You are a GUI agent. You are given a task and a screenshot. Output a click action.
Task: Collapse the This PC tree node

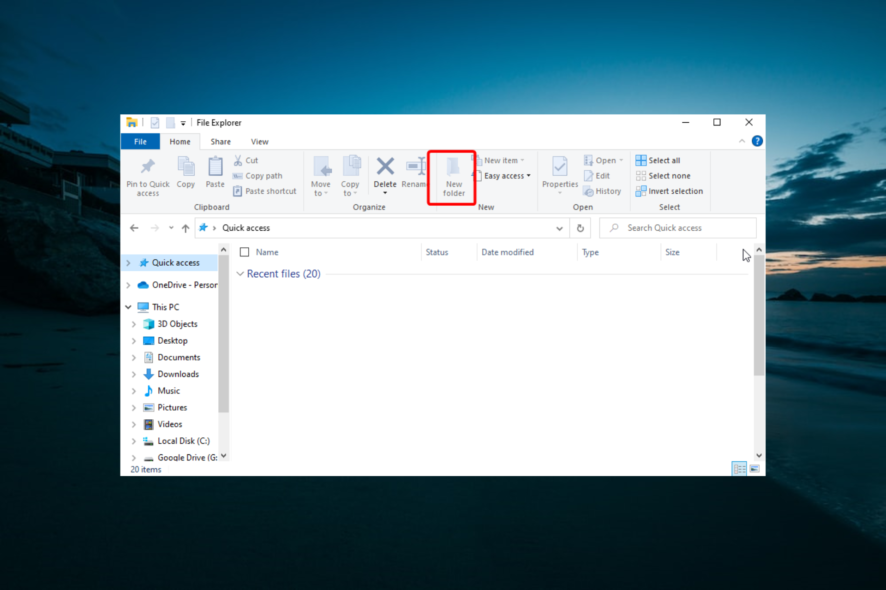[128, 307]
